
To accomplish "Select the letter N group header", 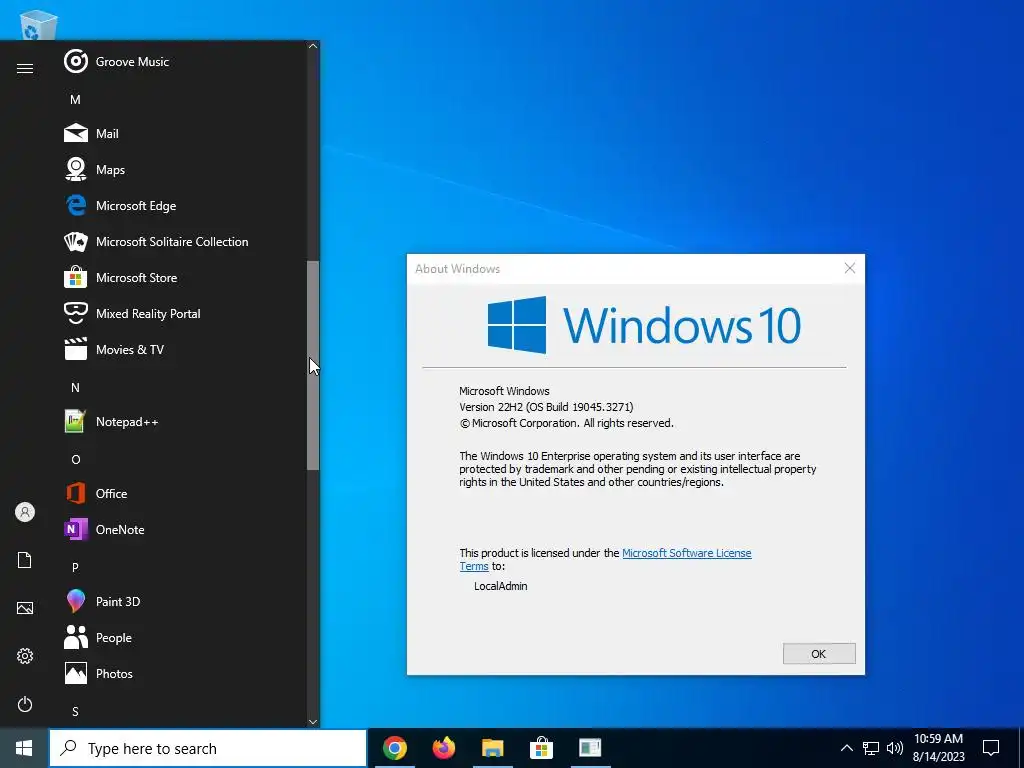I will [75, 387].
